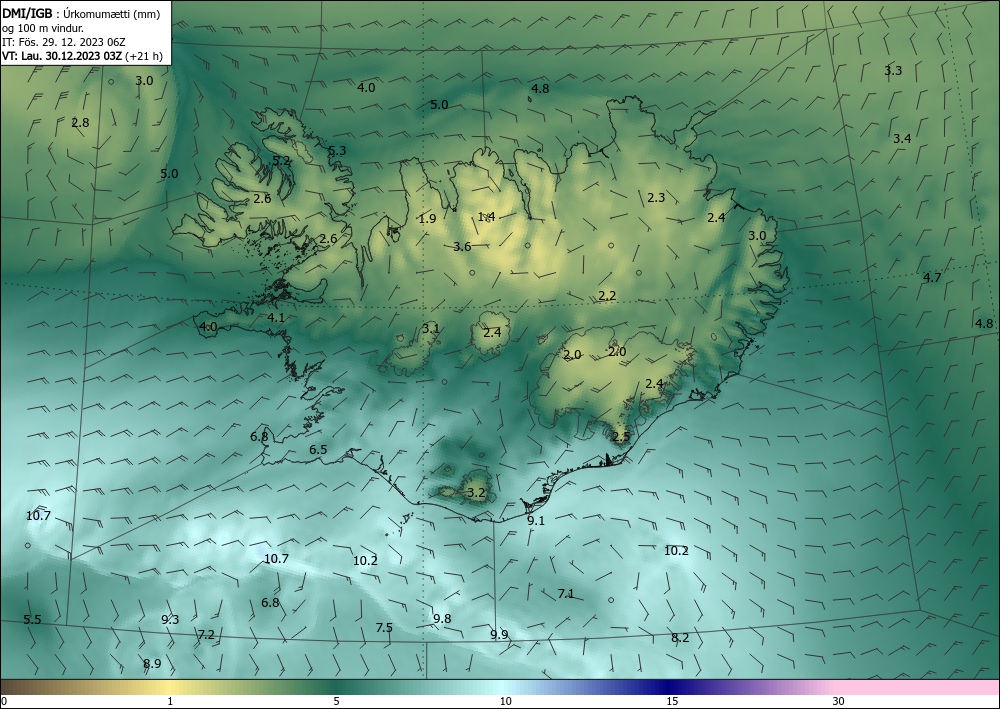Select the 'IT: Fös. 29. 12. 2023 06Z' line
This screenshot has height=709, width=1000.
pos(64,42)
